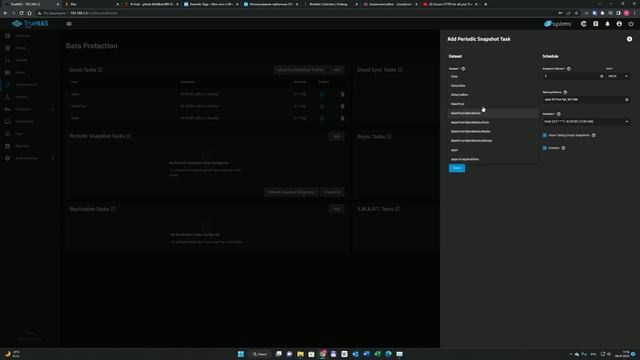Open Windows Start menu
Screen dimensions: 640x360
click(x=241, y=354)
